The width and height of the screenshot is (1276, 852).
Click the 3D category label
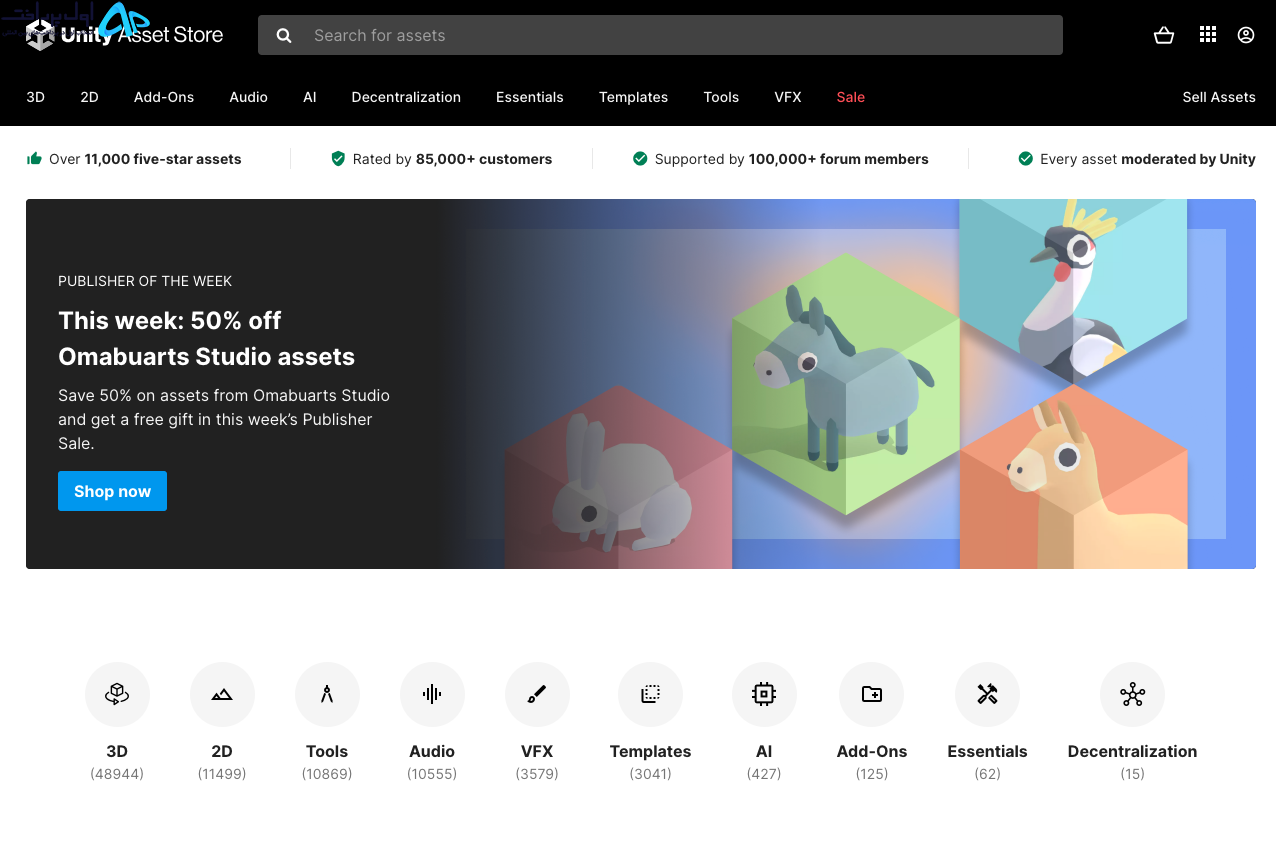point(117,751)
